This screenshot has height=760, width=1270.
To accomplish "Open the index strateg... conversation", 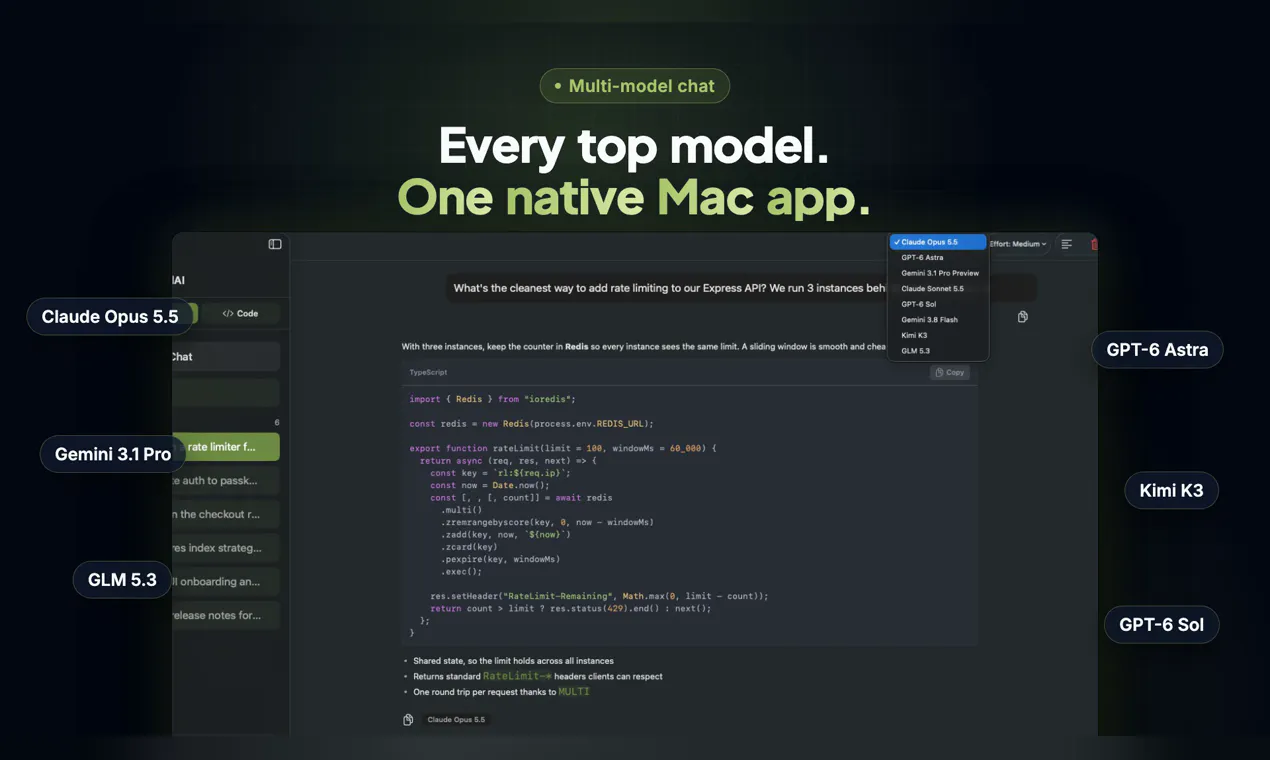I will point(226,548).
